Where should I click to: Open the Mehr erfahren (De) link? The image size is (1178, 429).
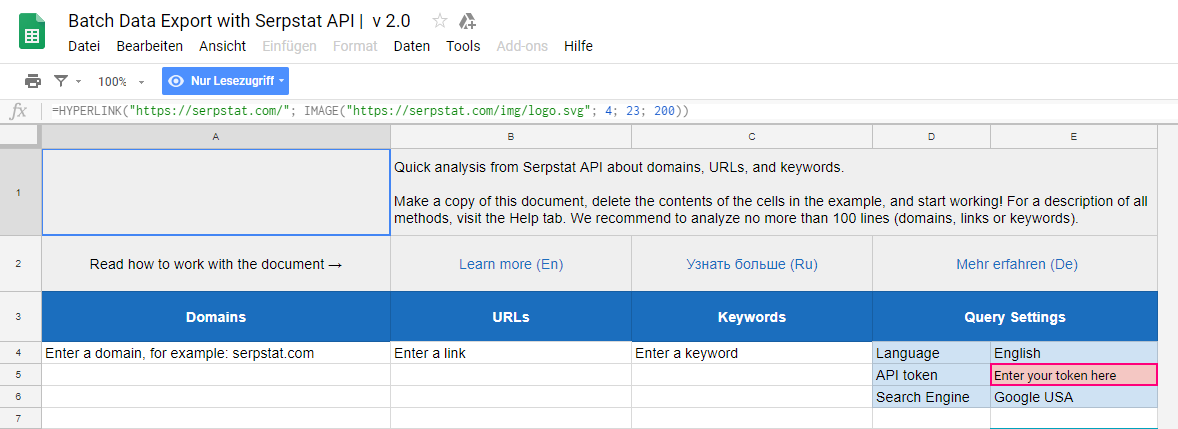coord(1017,264)
